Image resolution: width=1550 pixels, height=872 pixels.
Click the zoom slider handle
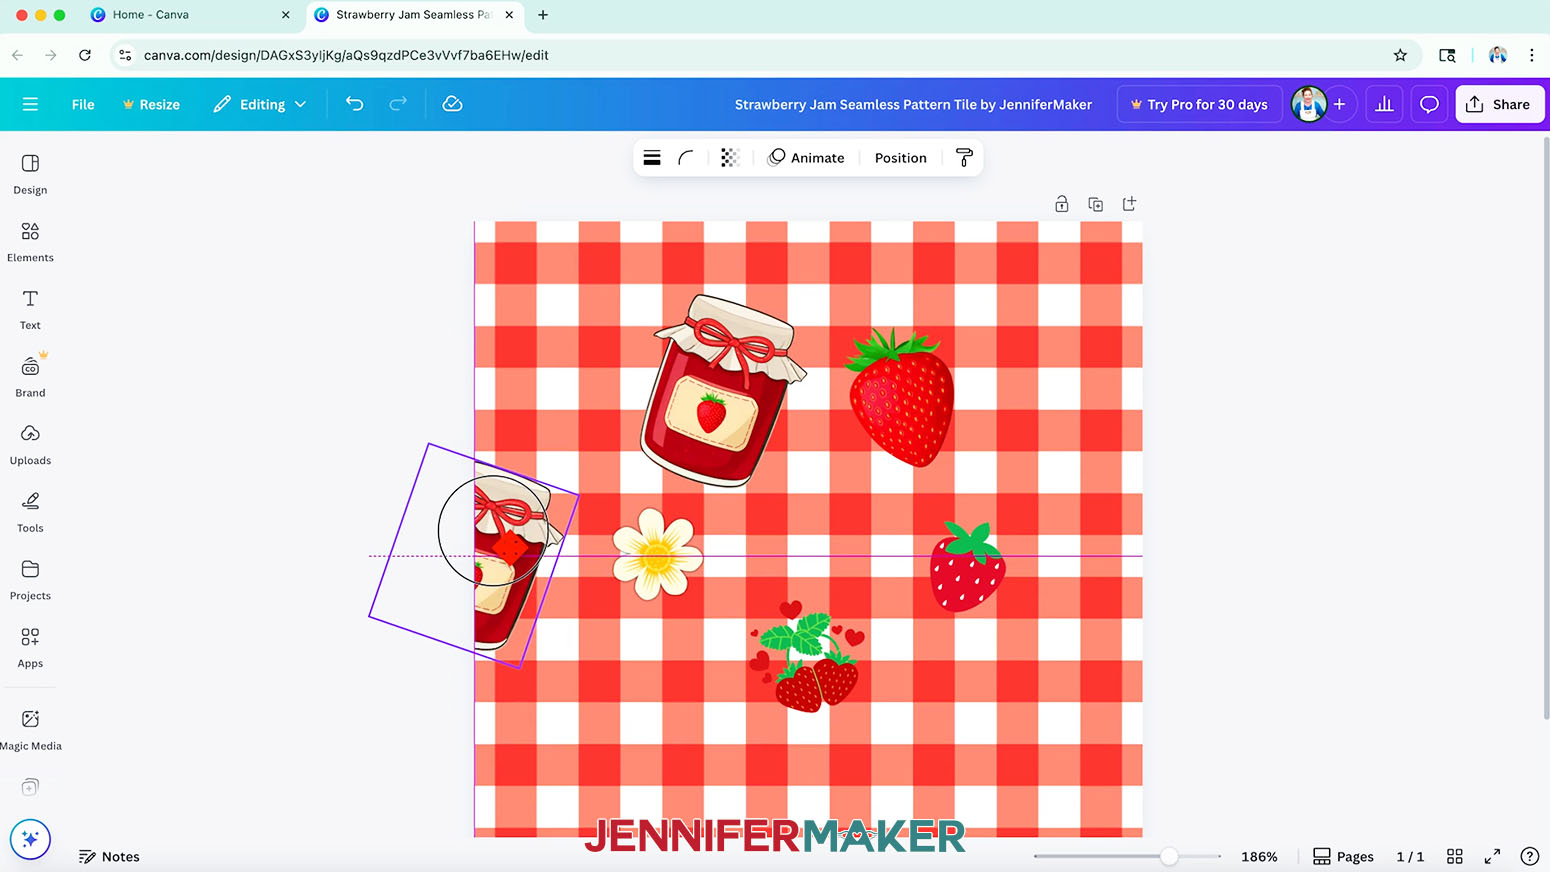[1168, 856]
